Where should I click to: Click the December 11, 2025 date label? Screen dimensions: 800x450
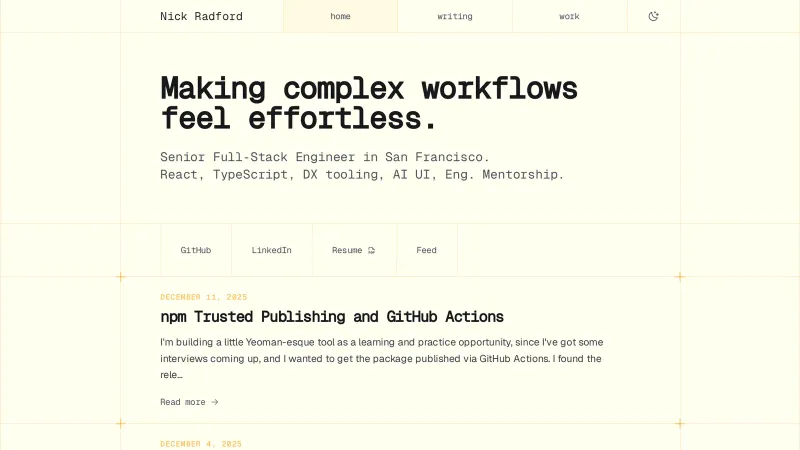coord(203,297)
